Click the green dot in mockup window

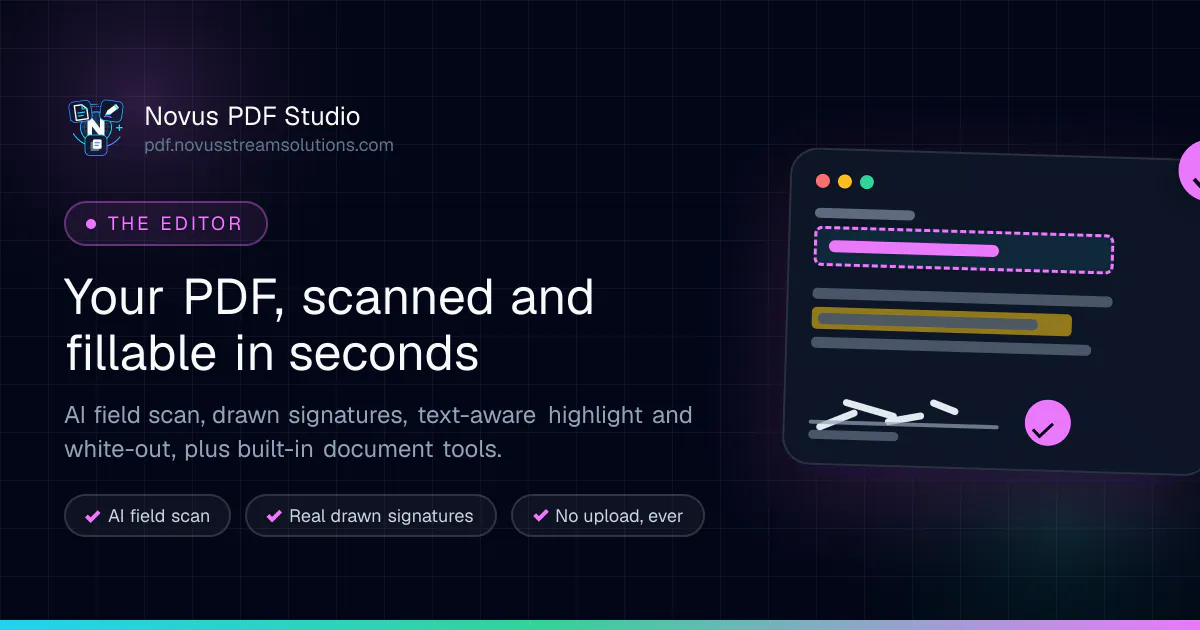click(867, 182)
